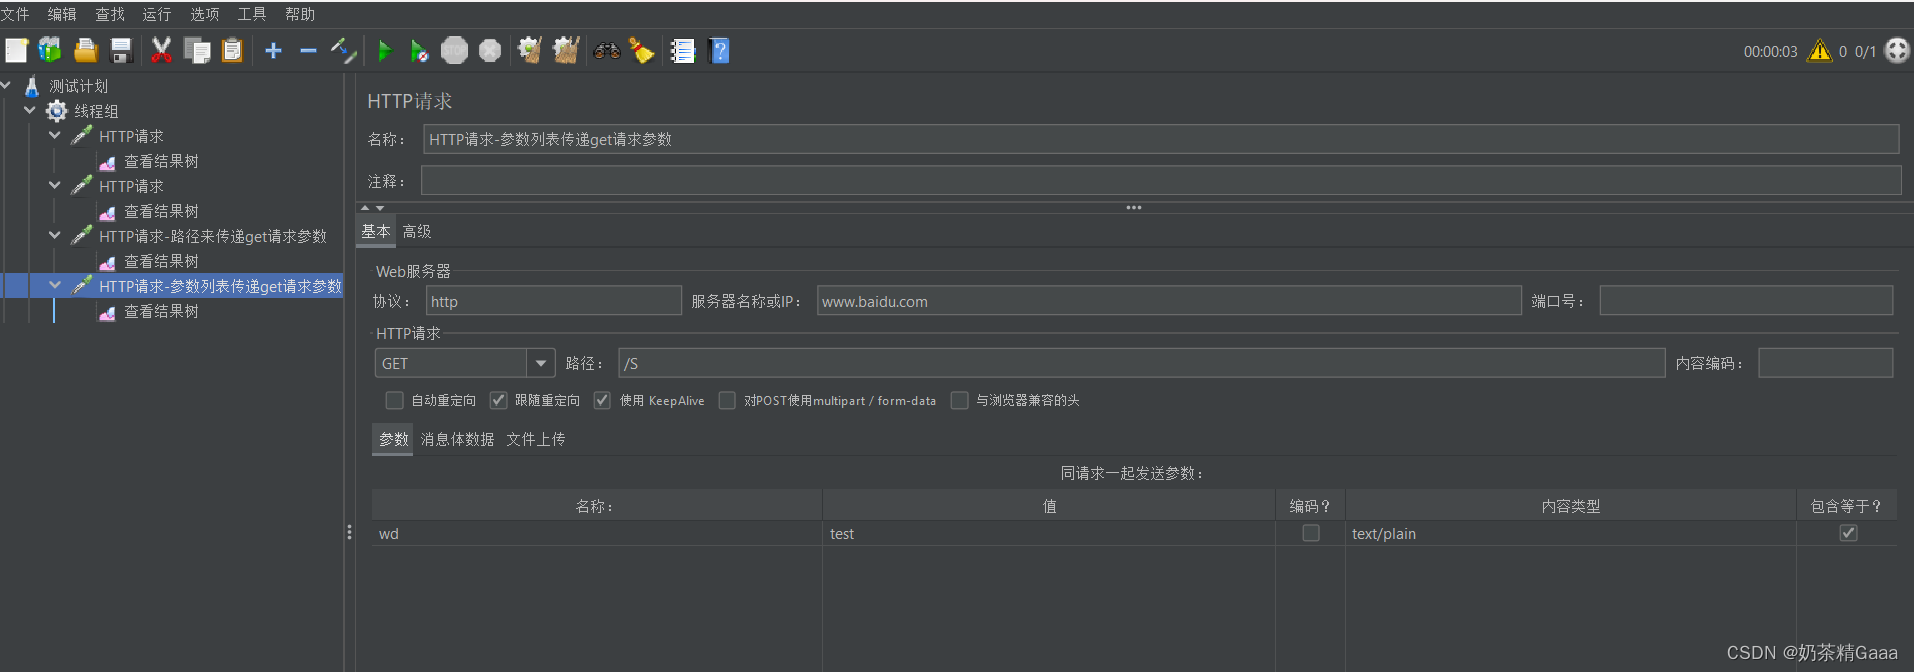The image size is (1914, 672).
Task: Collapse HTTP请求-路径来传递get请求参数 node arrow
Action: 55,235
